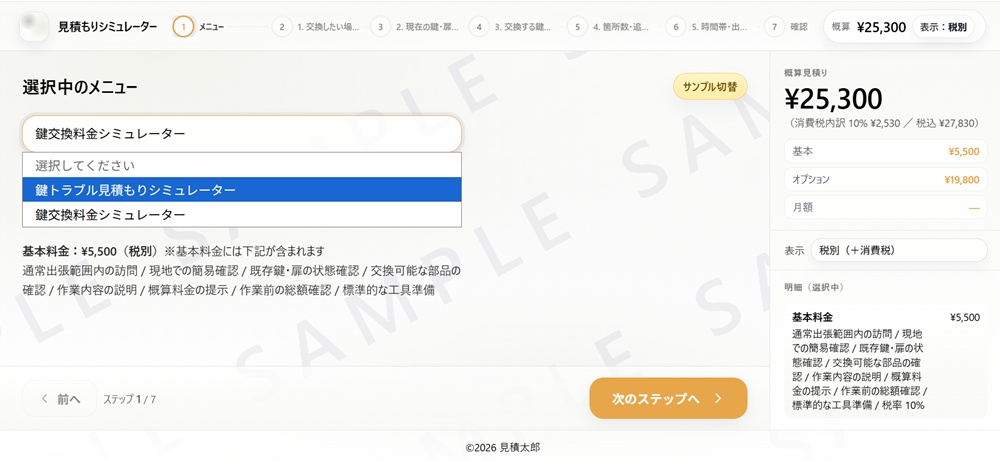Viewport: 1000px width, 461px height.
Task: Open step 6 circle for 時間帯
Action: pyautogui.click(x=676, y=26)
